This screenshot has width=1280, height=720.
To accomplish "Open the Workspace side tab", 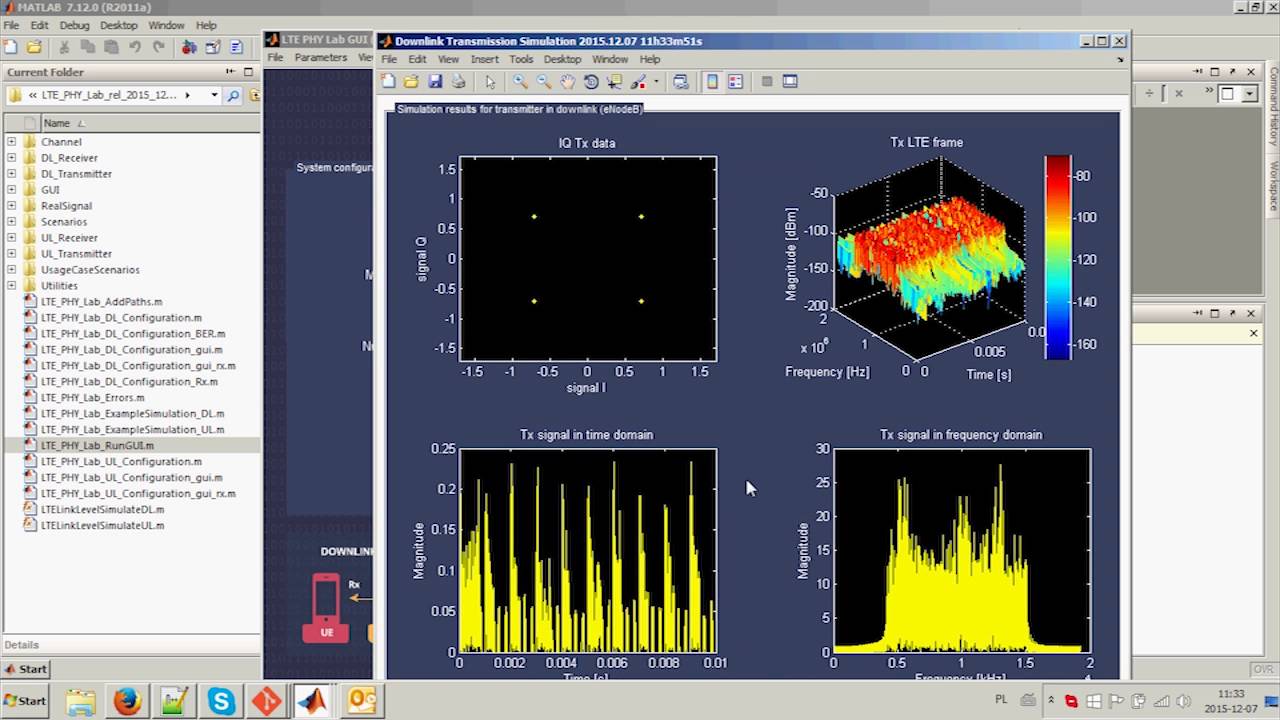I will (1274, 185).
